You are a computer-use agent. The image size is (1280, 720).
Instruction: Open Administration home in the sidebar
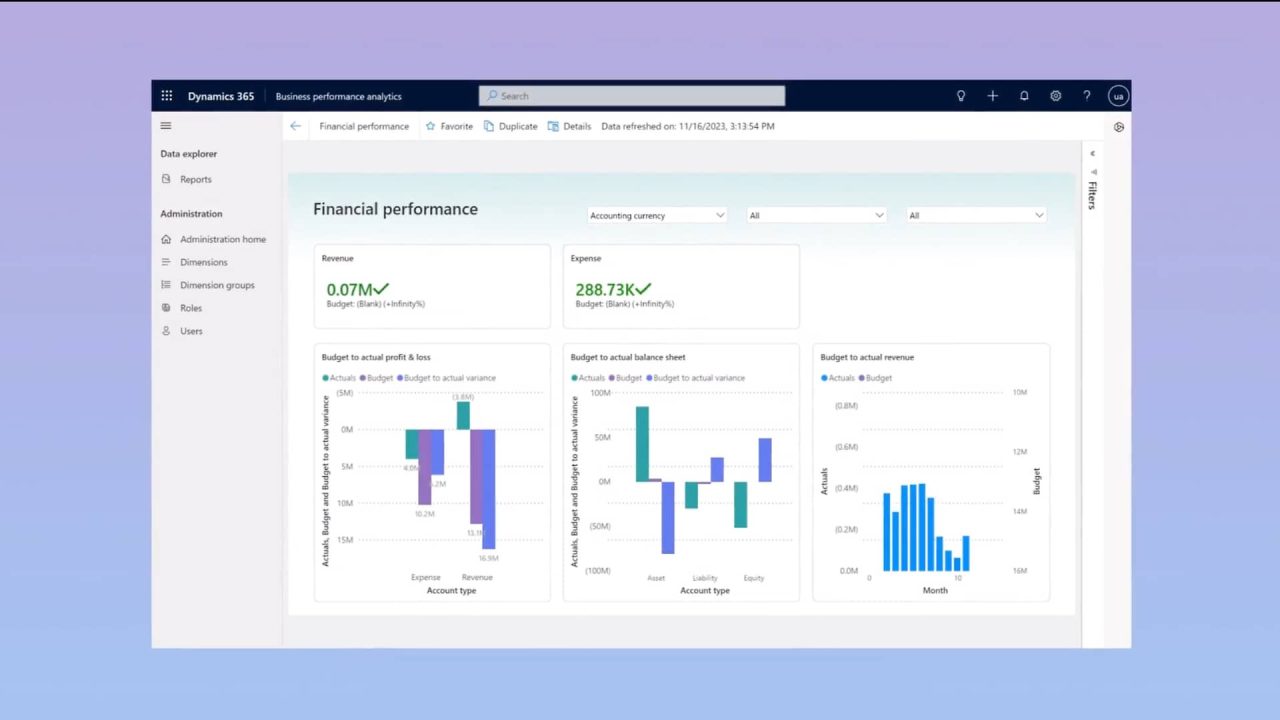pos(222,239)
